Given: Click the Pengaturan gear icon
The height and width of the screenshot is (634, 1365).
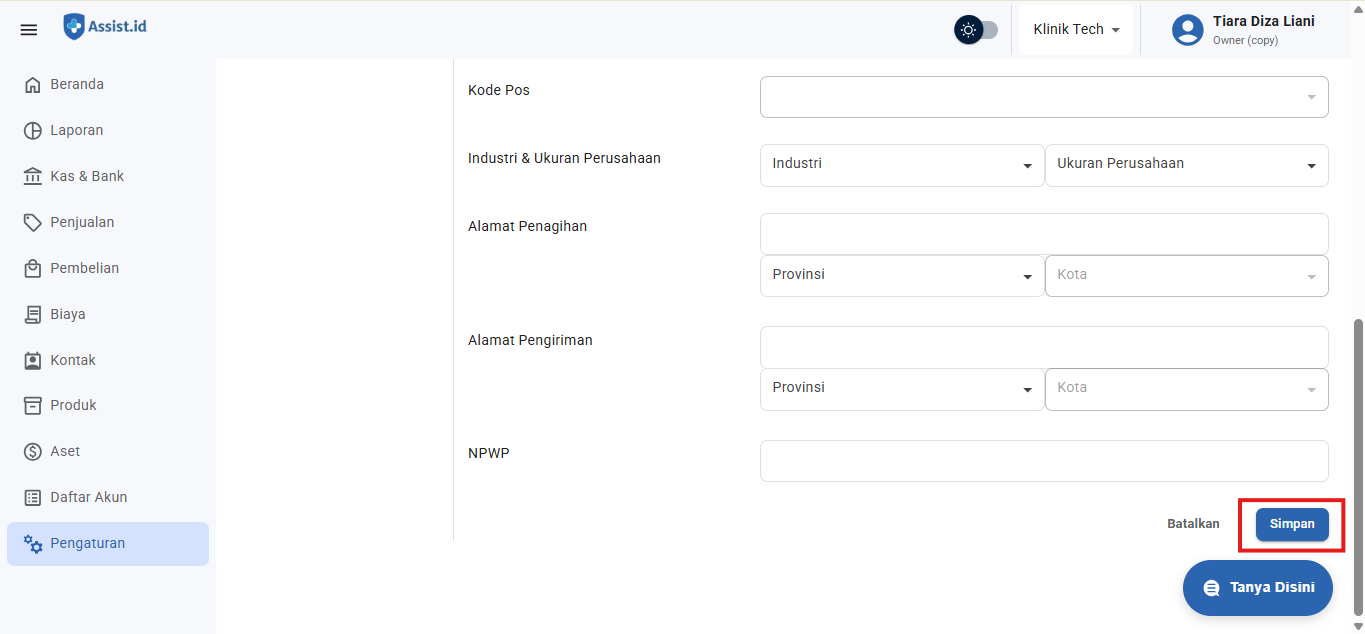Looking at the screenshot, I should tap(33, 544).
